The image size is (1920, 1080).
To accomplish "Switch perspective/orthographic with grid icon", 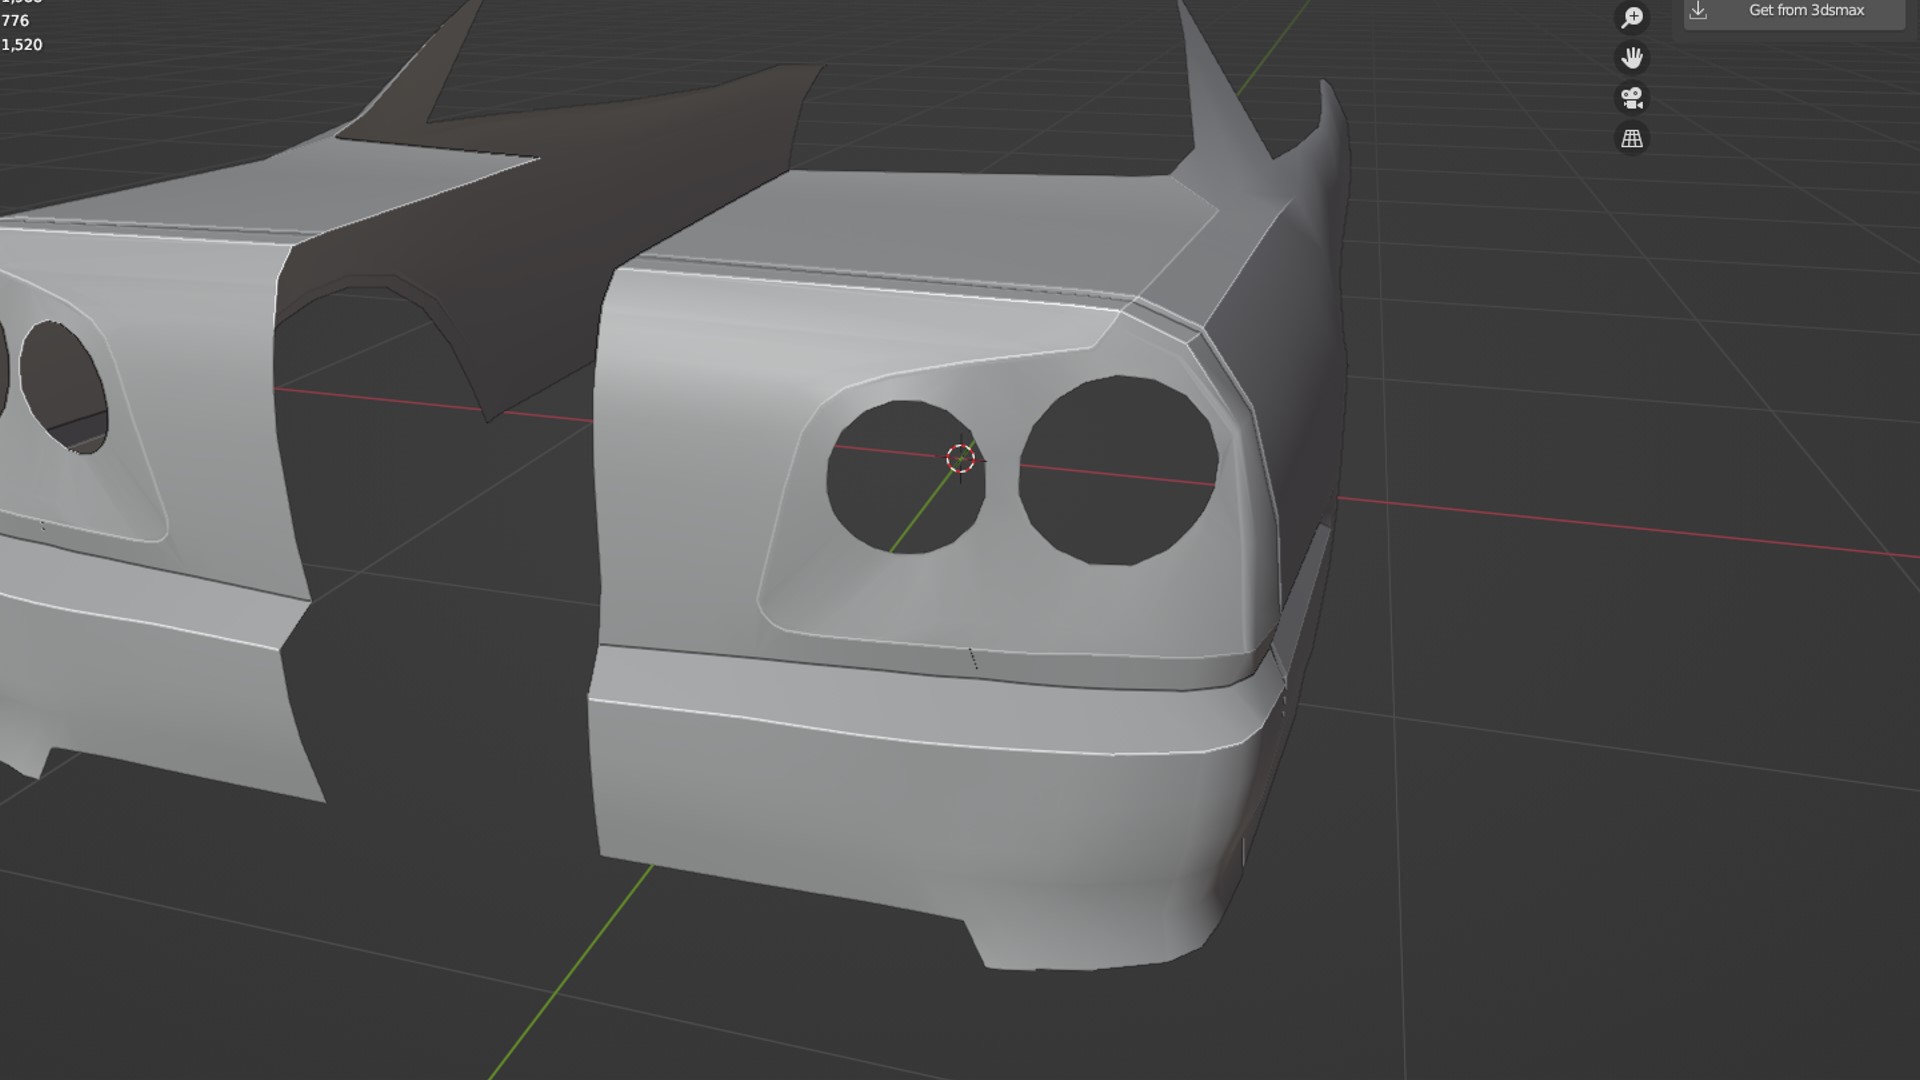I will tap(1632, 139).
